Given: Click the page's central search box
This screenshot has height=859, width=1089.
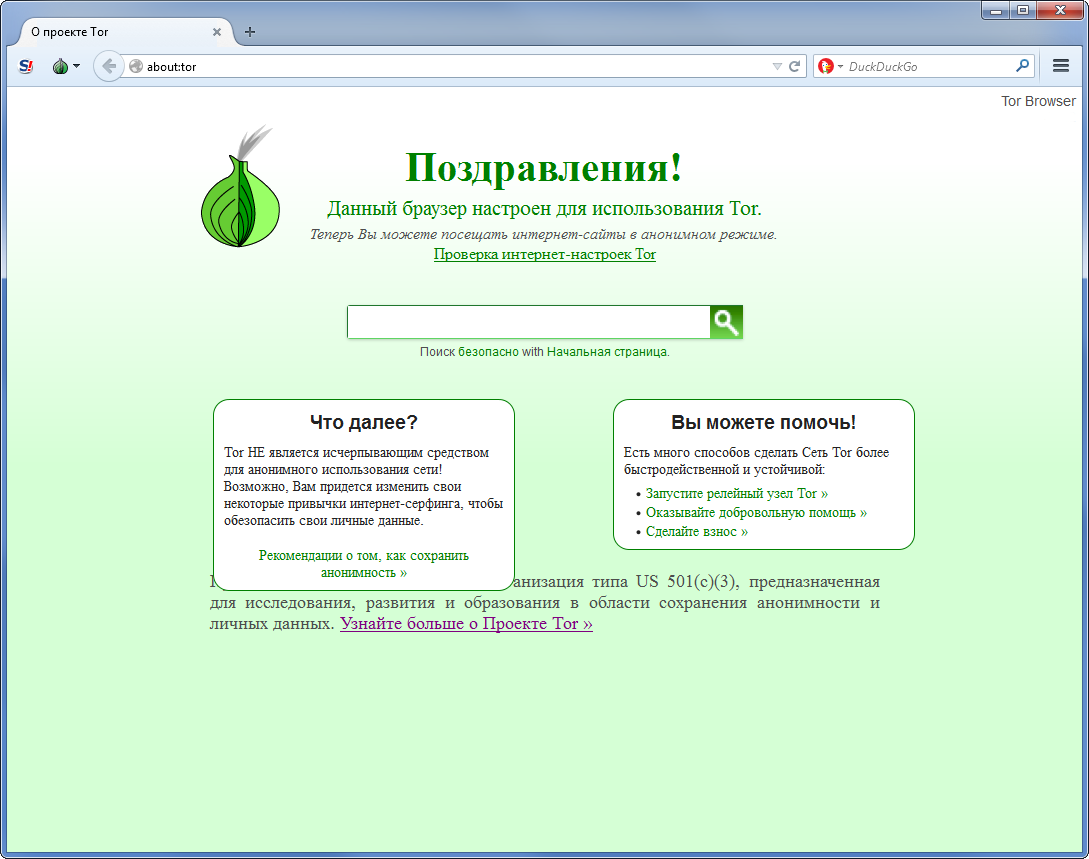Looking at the screenshot, I should click(529, 322).
